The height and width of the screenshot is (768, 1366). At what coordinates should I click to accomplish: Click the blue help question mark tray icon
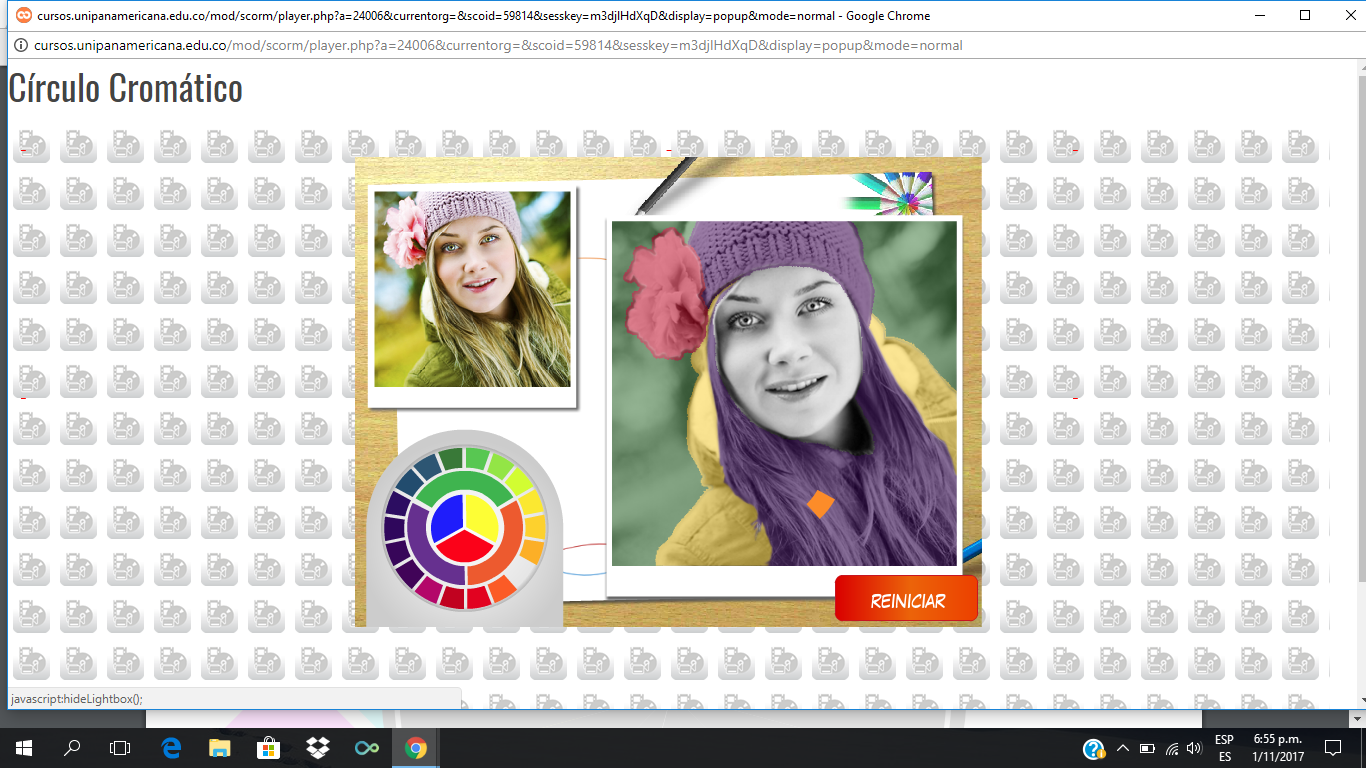(1094, 748)
